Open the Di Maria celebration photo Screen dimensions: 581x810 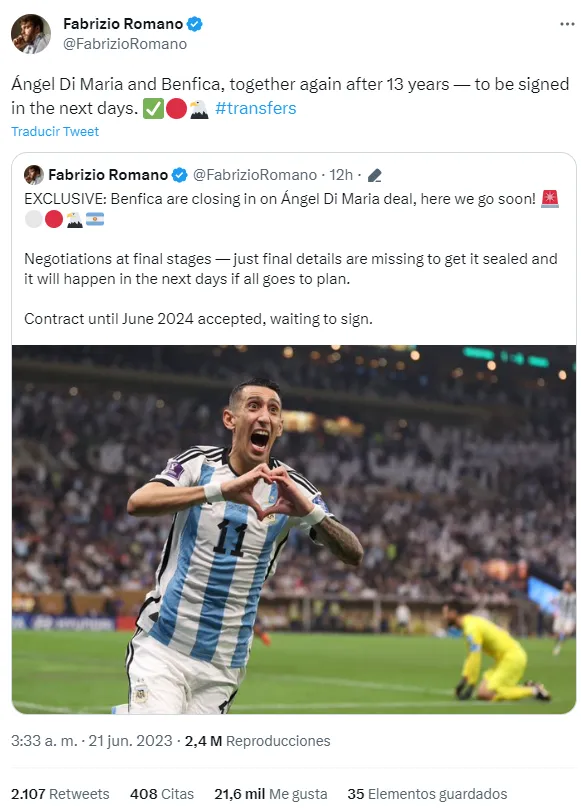tap(293, 529)
